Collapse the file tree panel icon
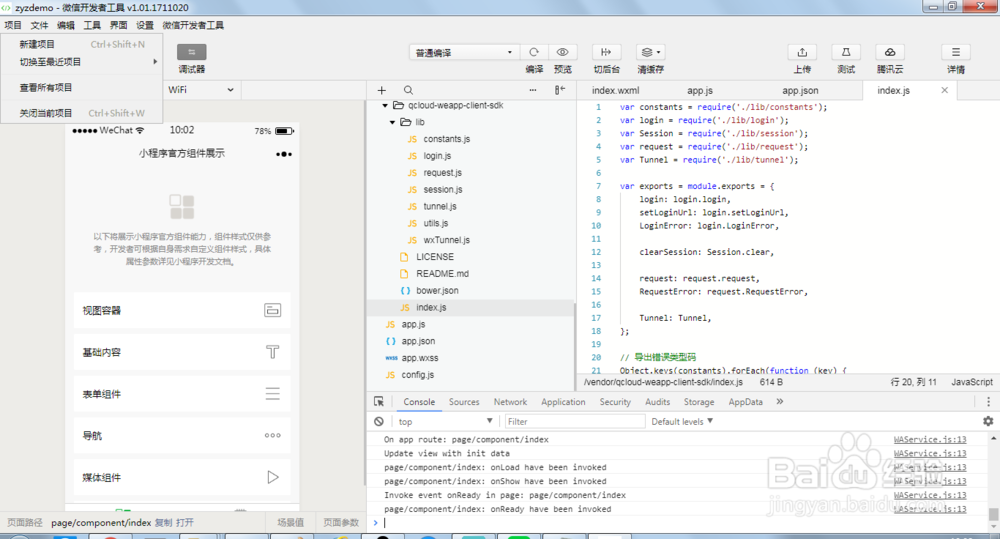Screen dimensions: 1000x539 point(560,91)
